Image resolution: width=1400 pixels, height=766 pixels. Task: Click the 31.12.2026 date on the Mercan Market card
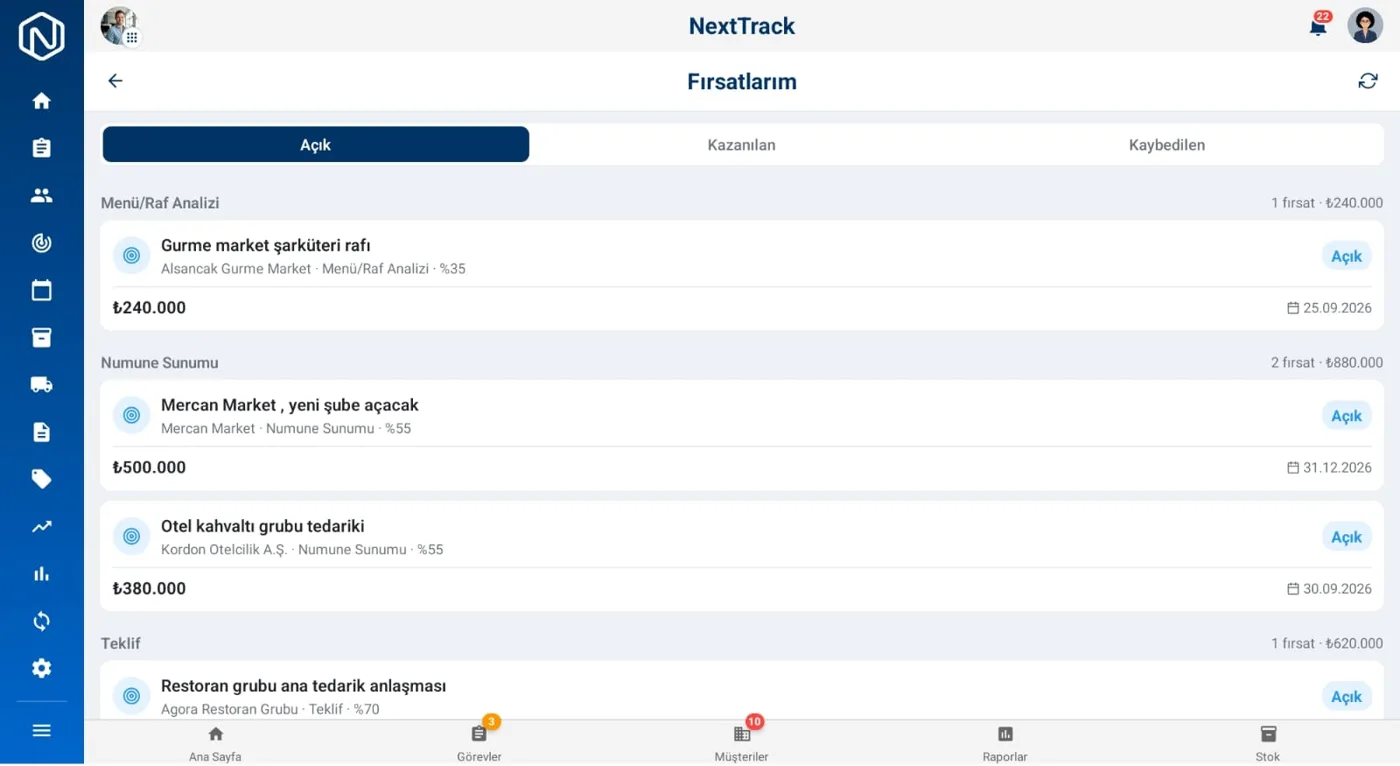[1329, 468]
